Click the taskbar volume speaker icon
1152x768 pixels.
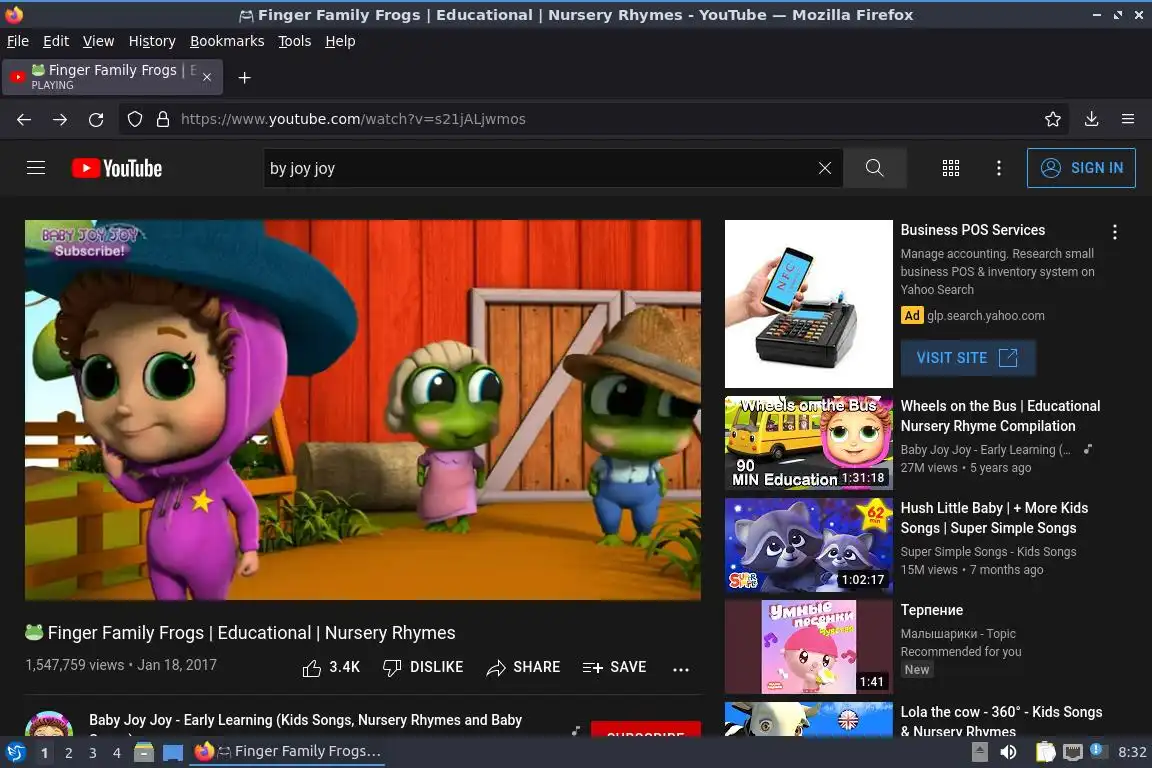pos(1009,752)
